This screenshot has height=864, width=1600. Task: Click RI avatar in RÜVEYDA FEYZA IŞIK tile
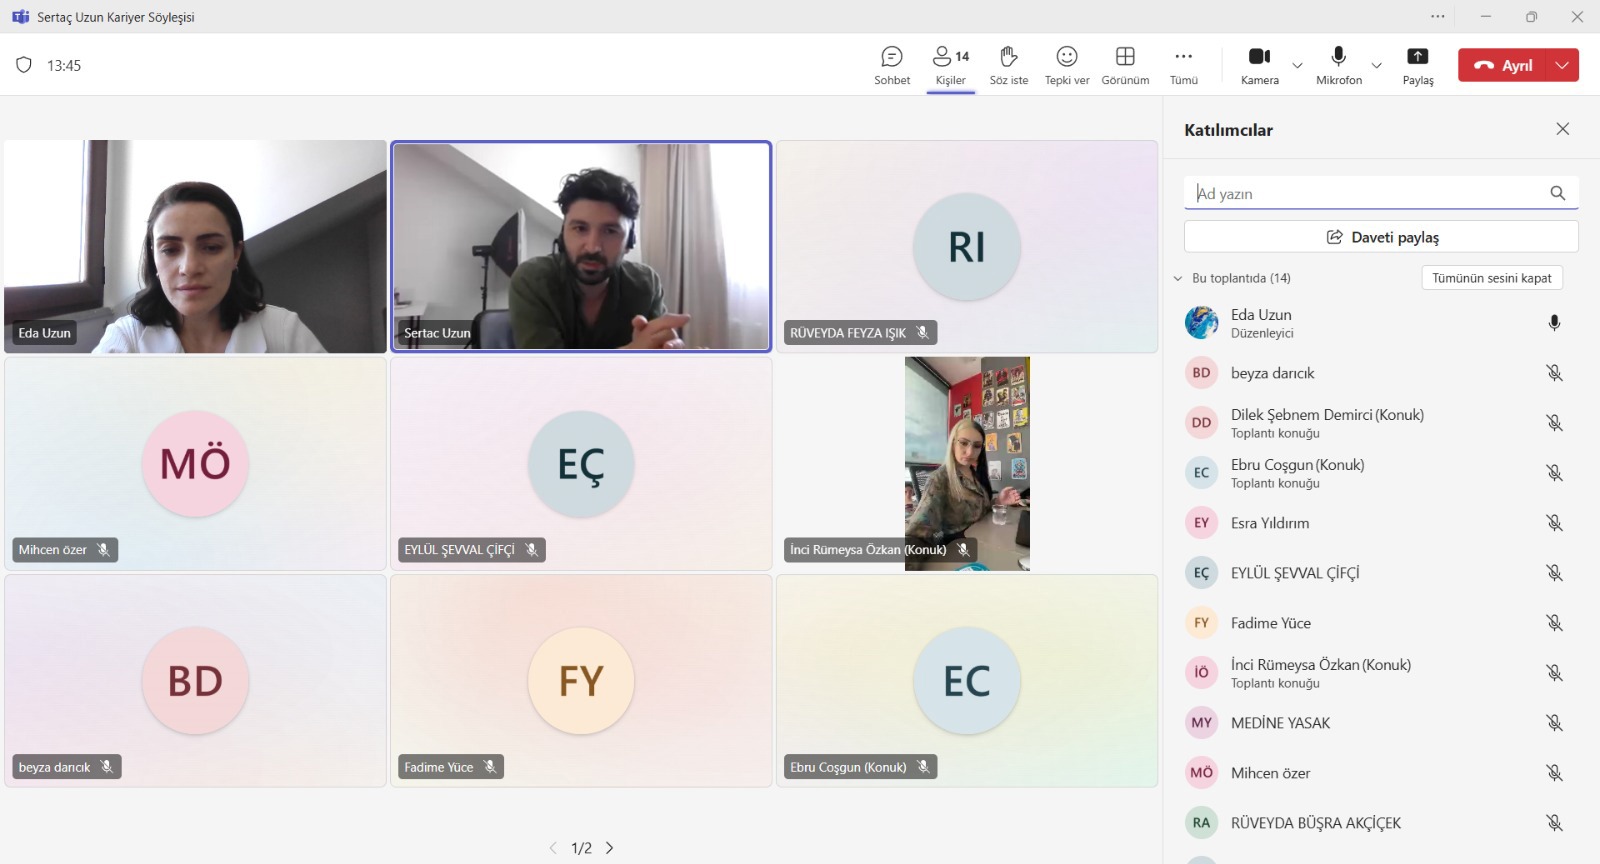coord(967,247)
